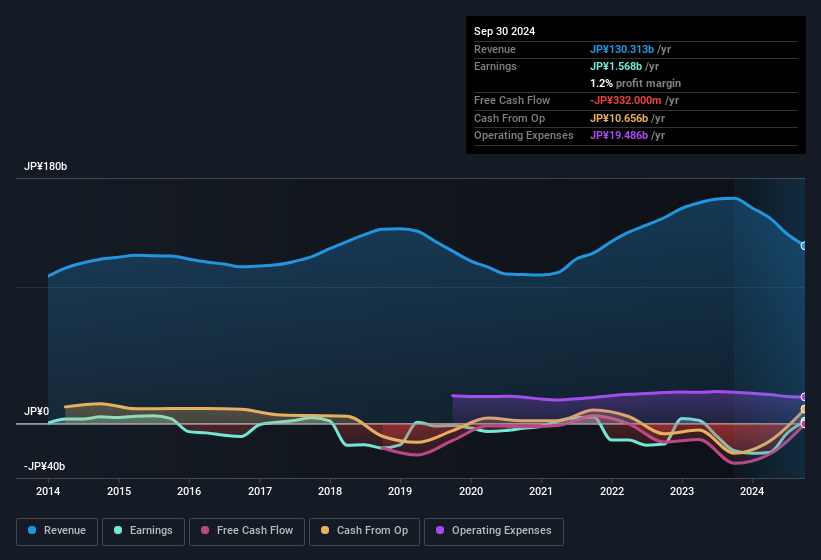Toggle the Earnings legend button
821x560 pixels.
[x=143, y=531]
